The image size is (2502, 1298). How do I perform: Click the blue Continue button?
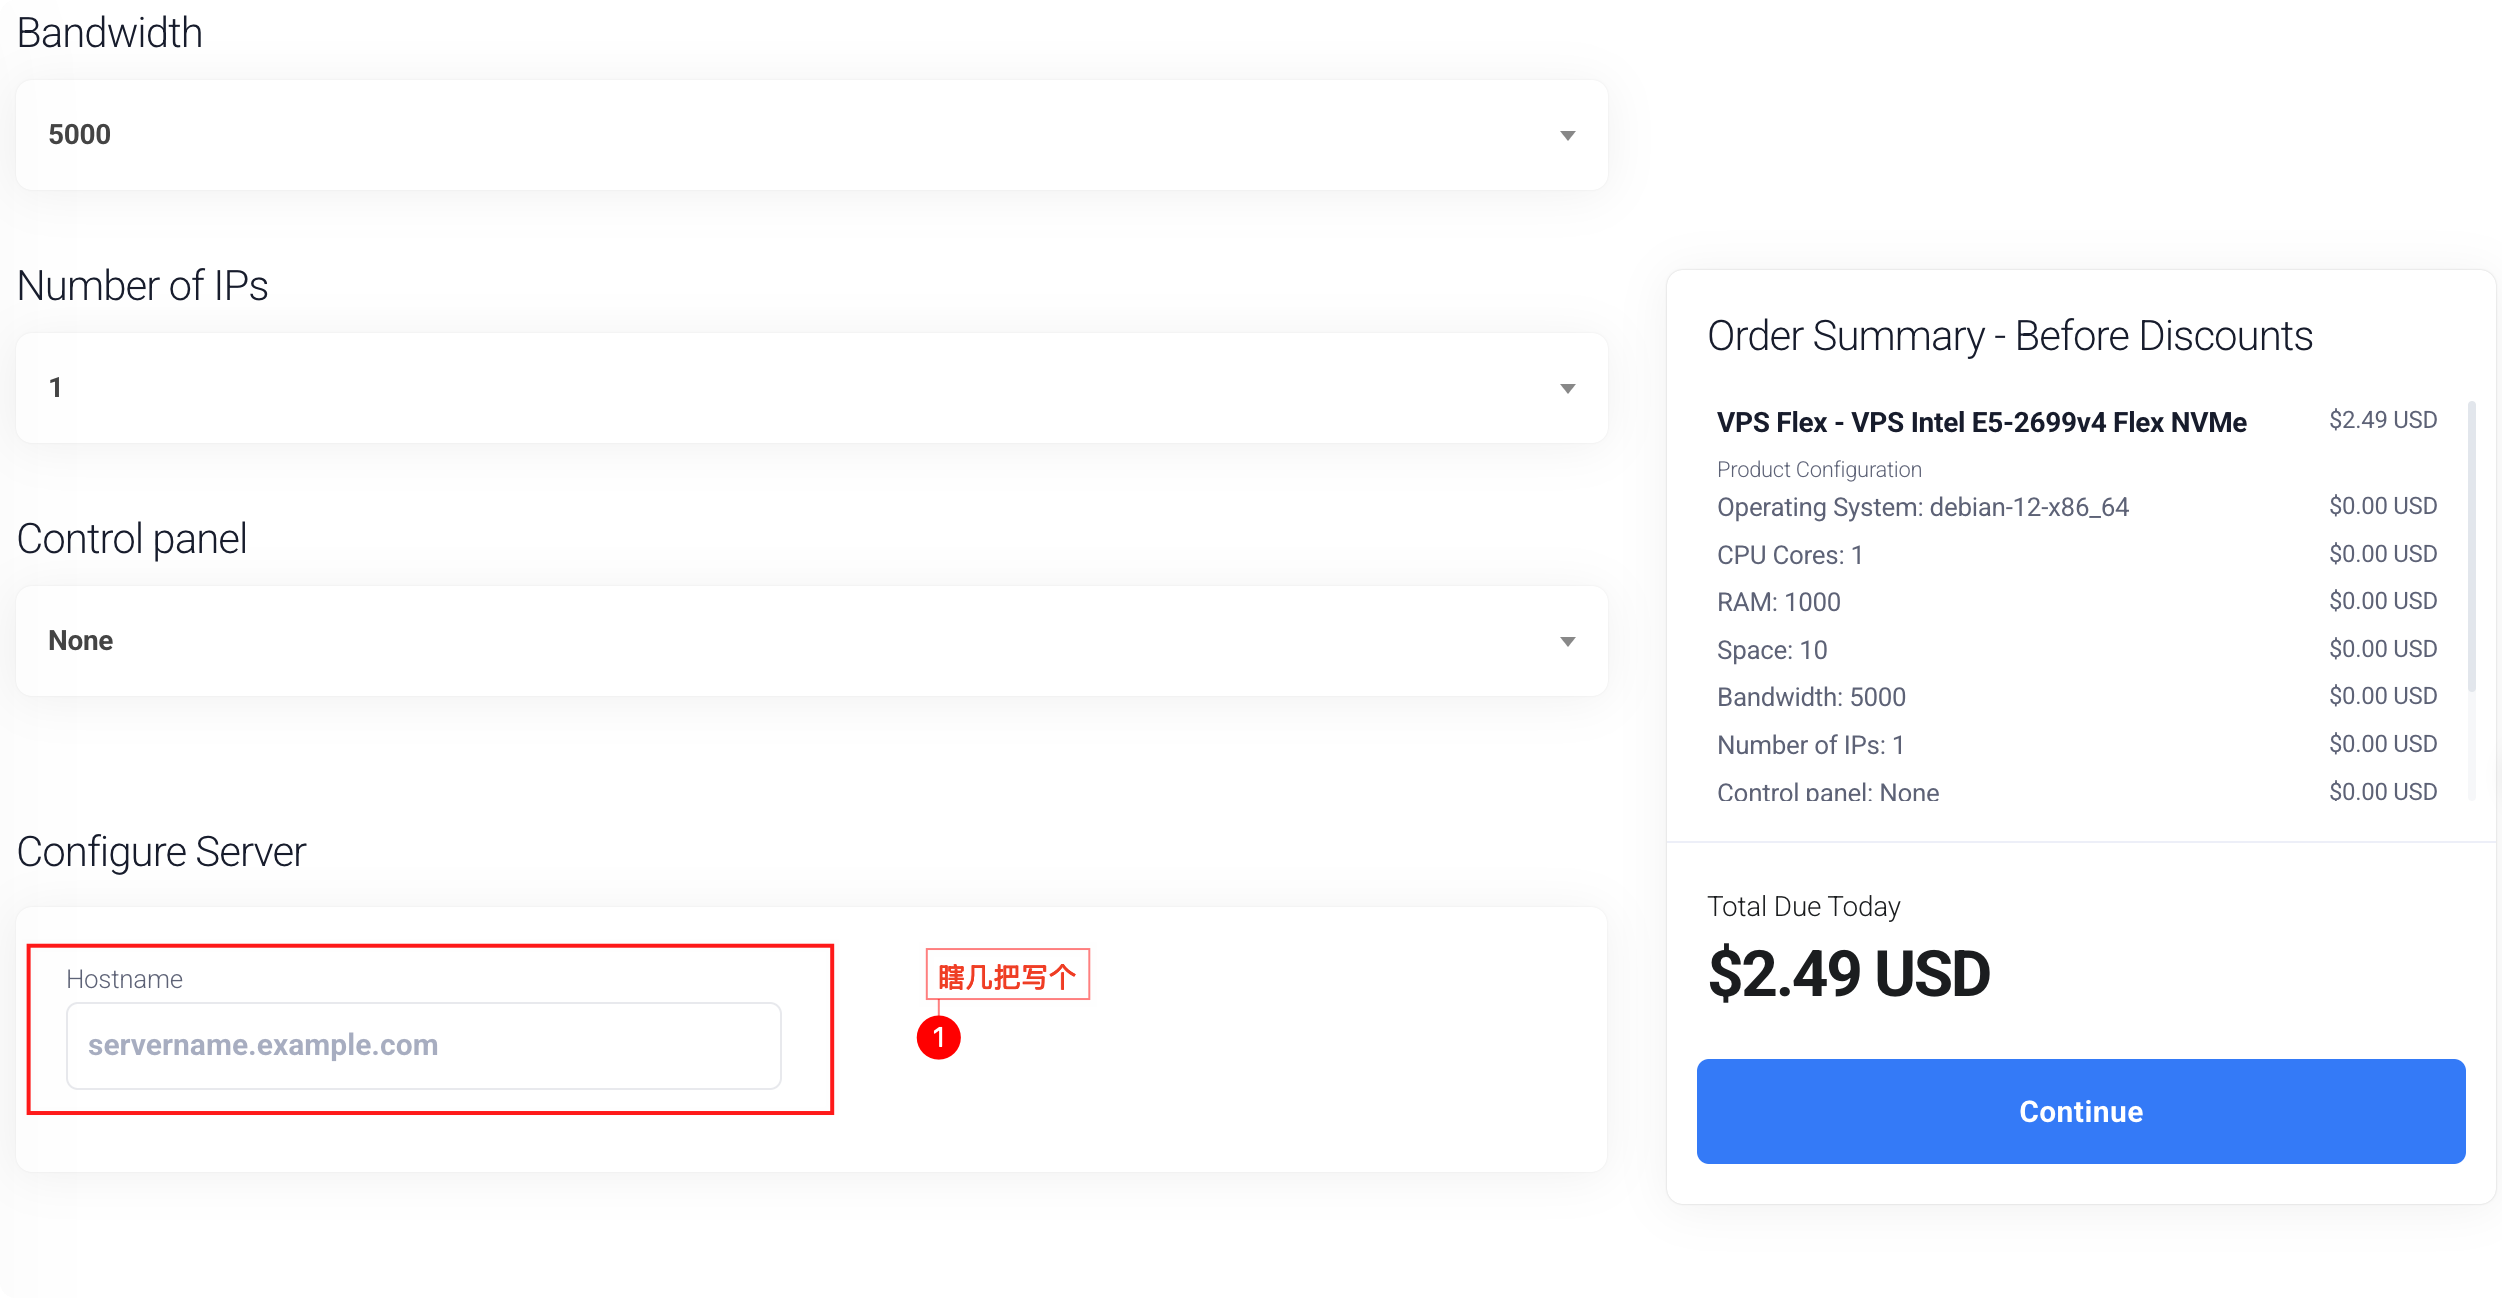pos(2080,1111)
